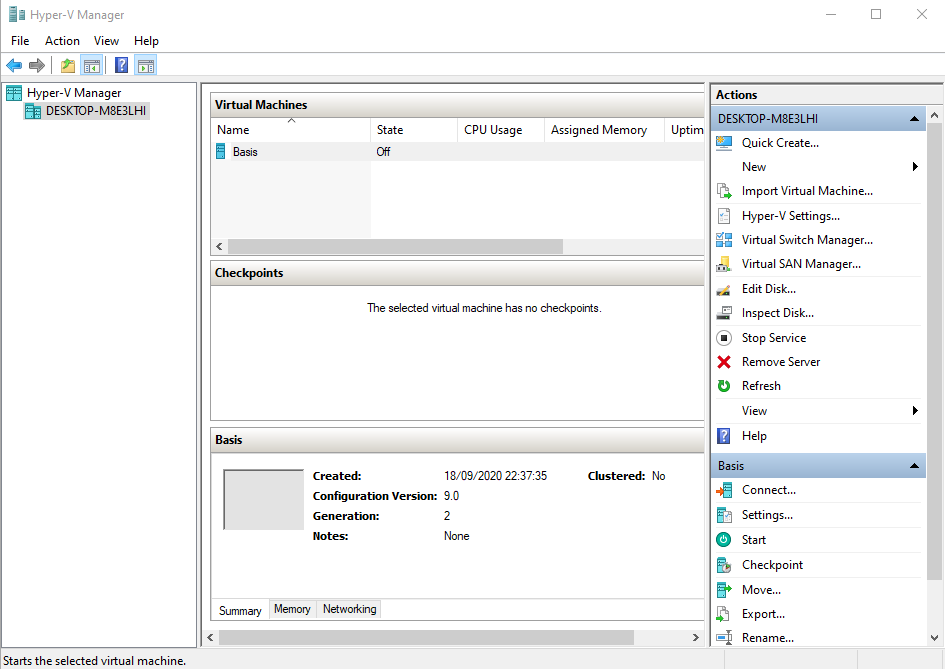Click the Hyper-V Settings icon

point(724,216)
